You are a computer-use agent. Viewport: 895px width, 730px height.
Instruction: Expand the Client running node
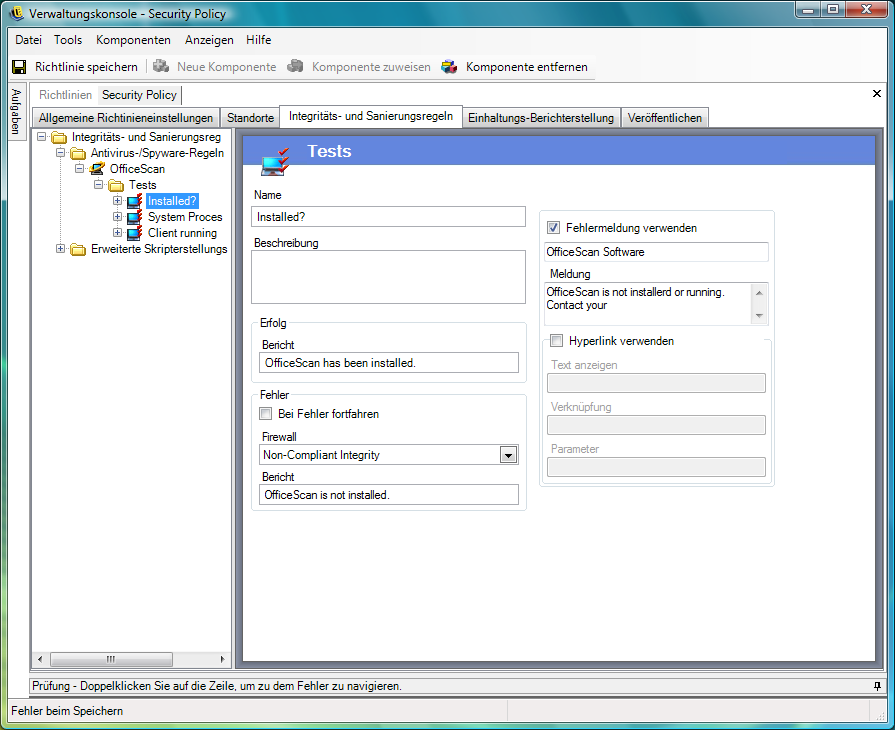(118, 233)
